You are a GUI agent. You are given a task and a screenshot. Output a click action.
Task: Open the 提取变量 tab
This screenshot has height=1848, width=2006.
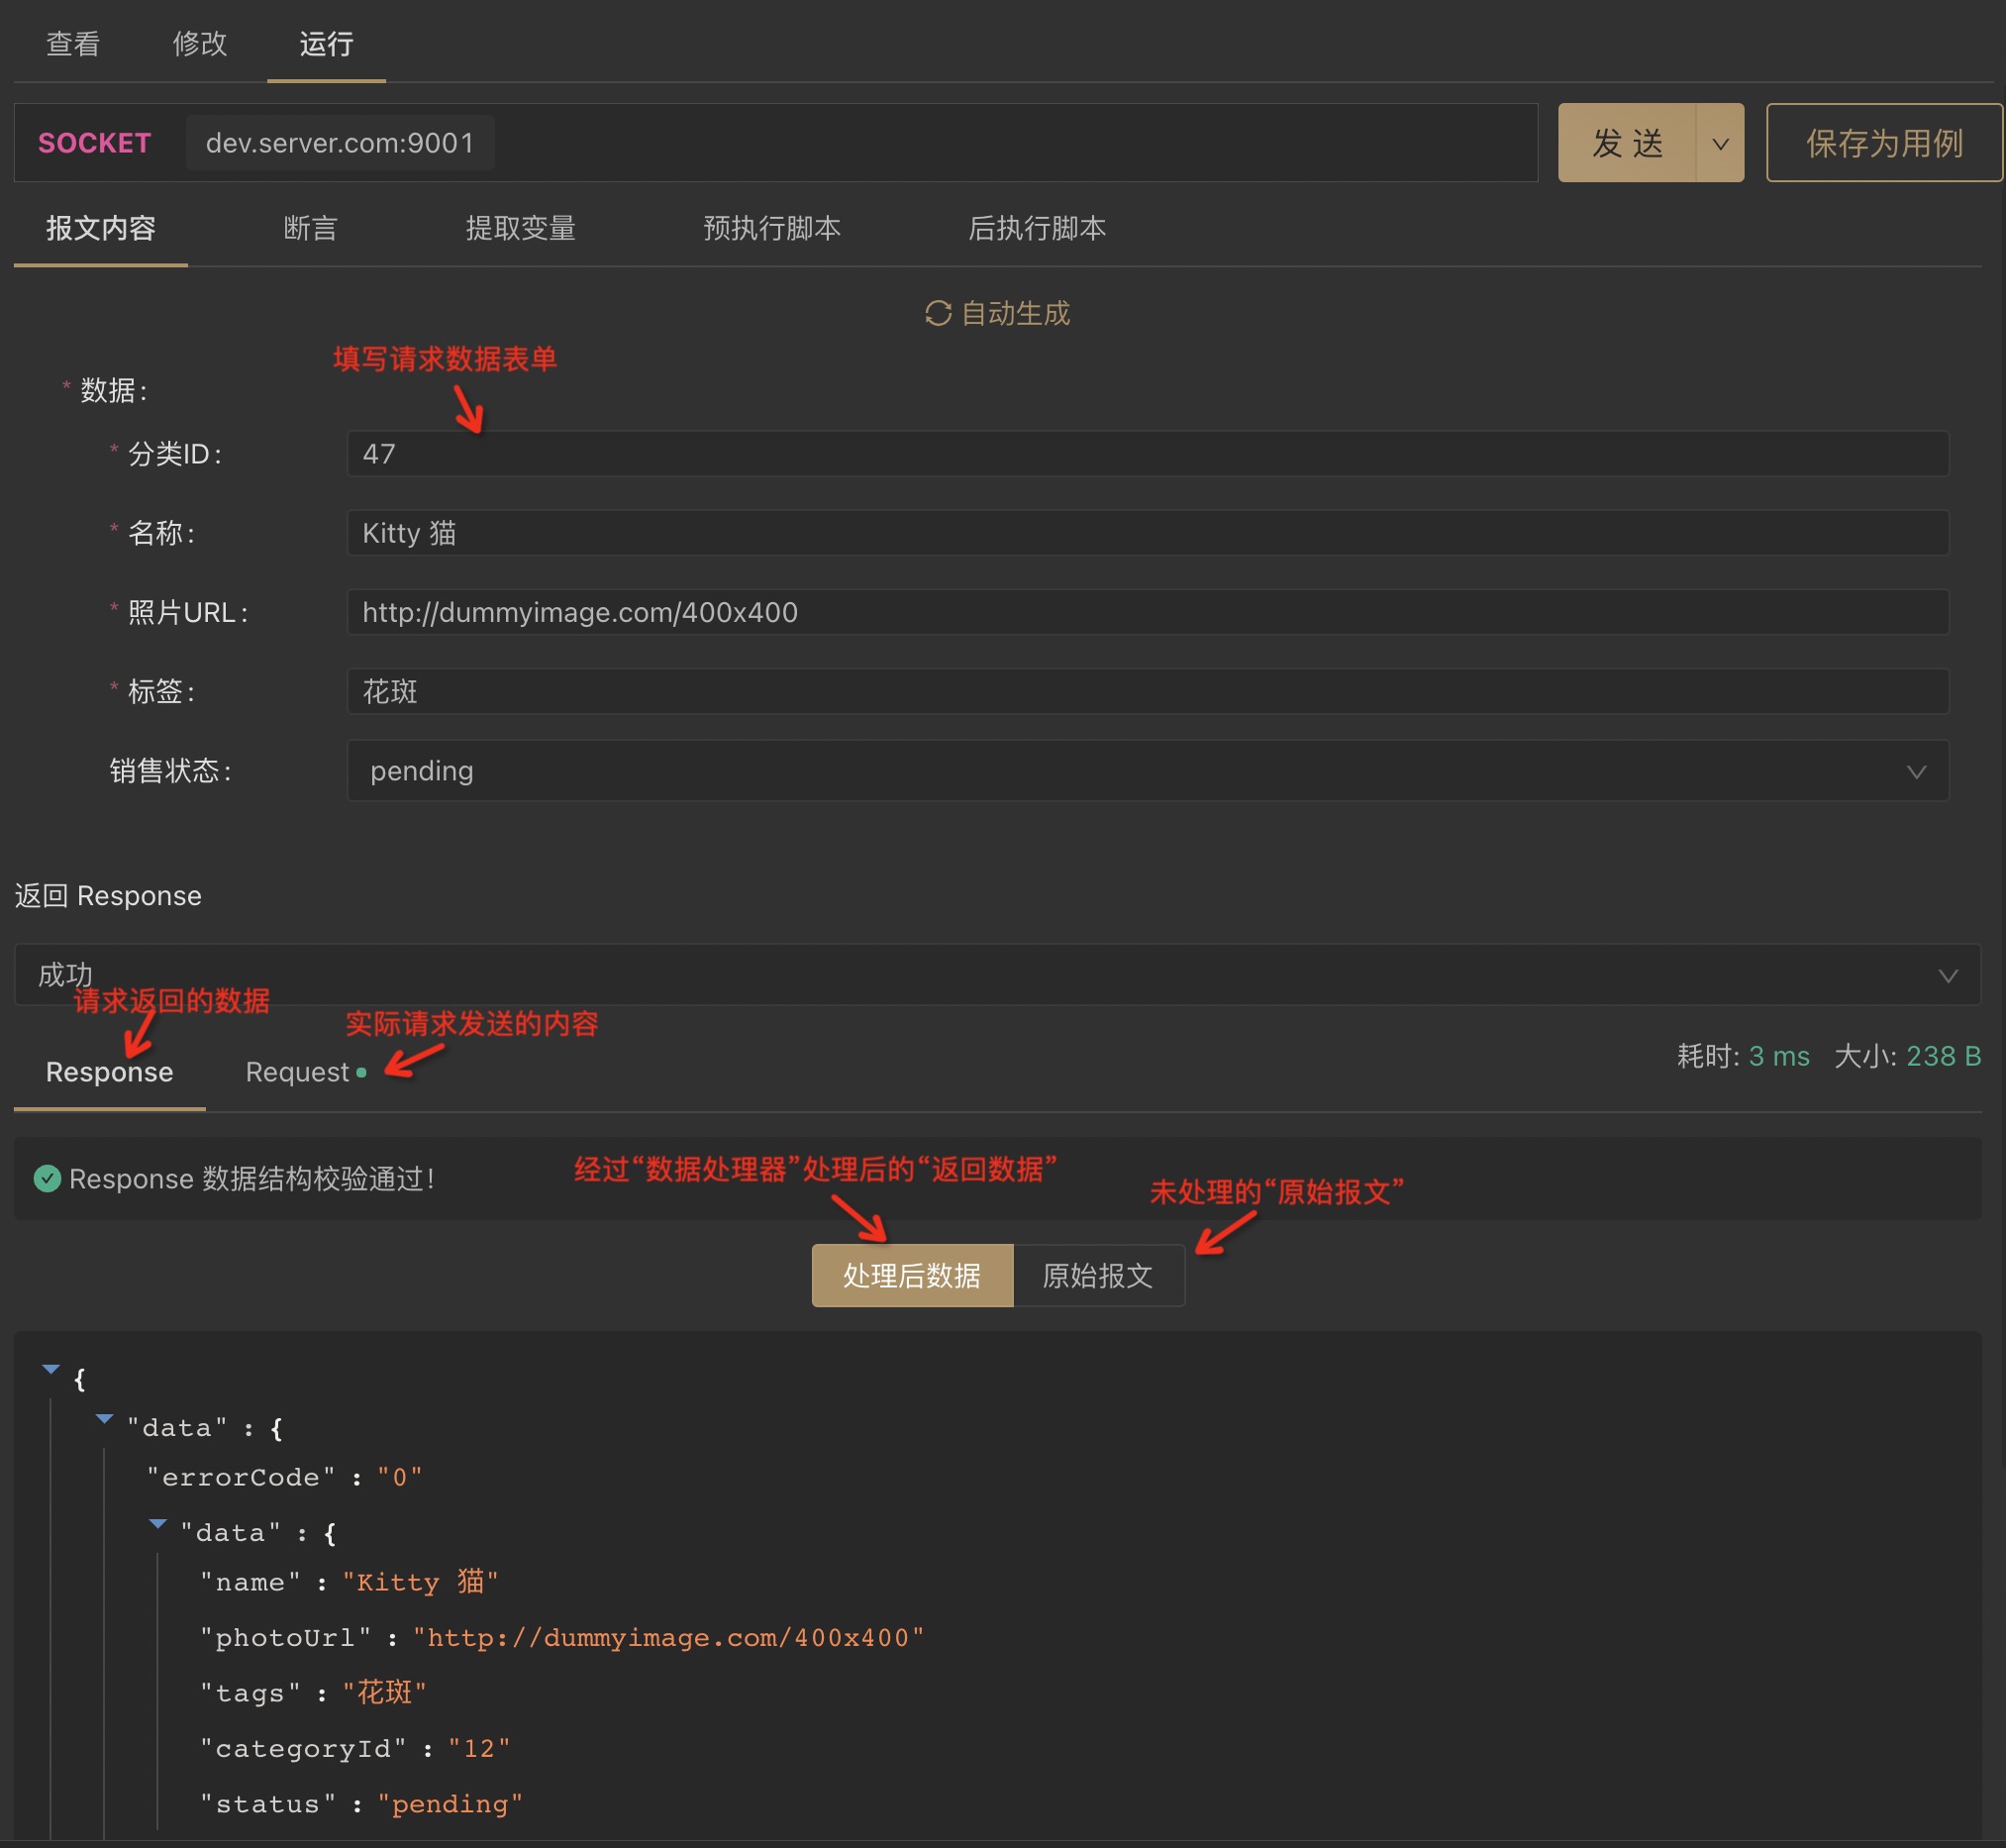[x=520, y=229]
